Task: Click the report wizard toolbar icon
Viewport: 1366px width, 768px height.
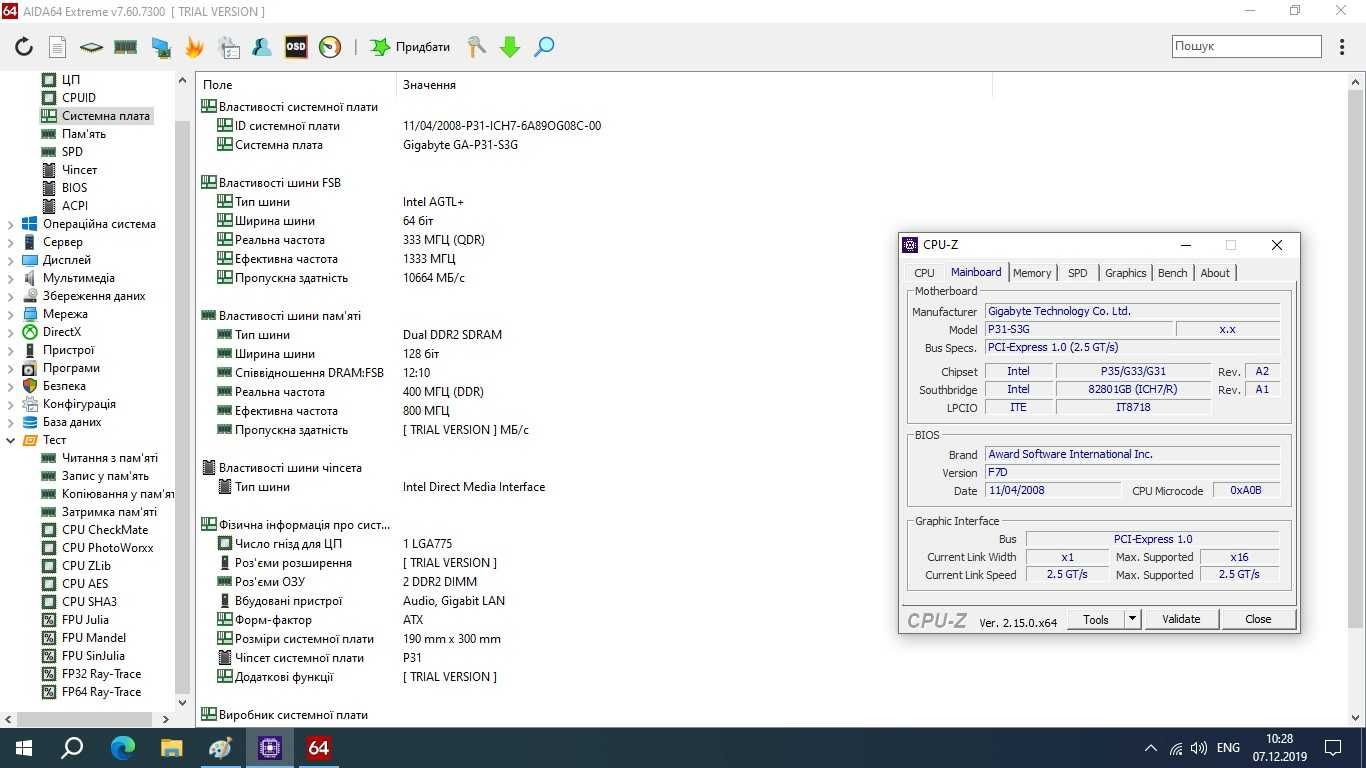Action: pyautogui.click(x=229, y=47)
